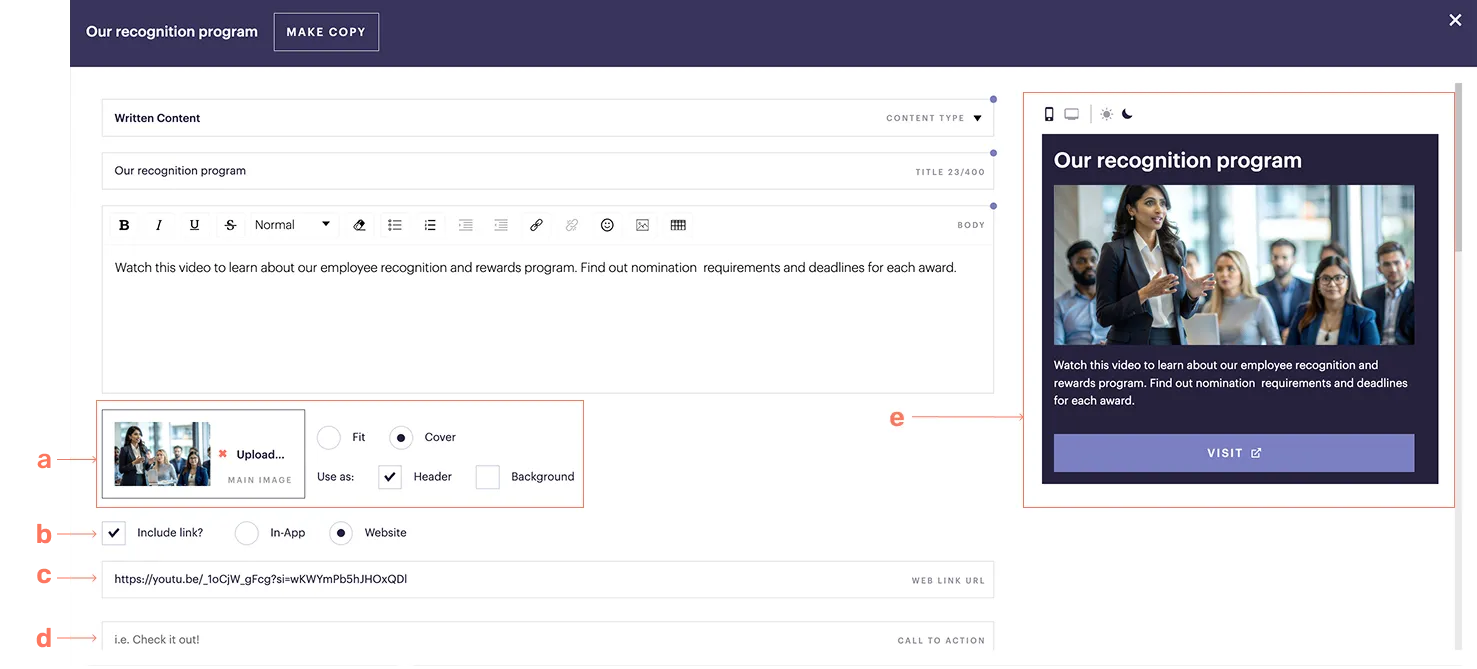This screenshot has width=1477, height=669.
Task: Select the Fit image option
Action: click(x=329, y=437)
